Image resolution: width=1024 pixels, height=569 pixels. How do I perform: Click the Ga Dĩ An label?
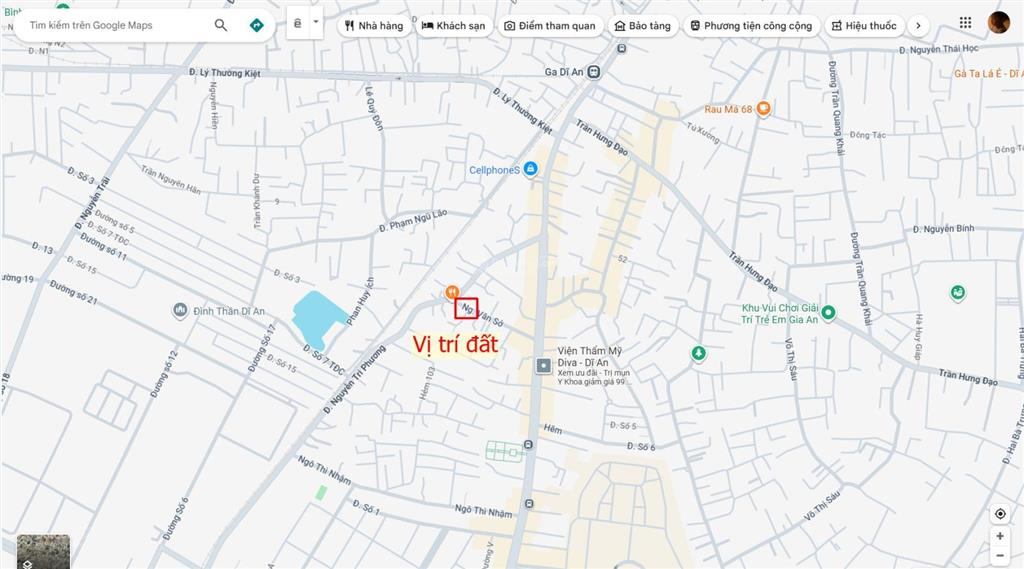(x=564, y=72)
